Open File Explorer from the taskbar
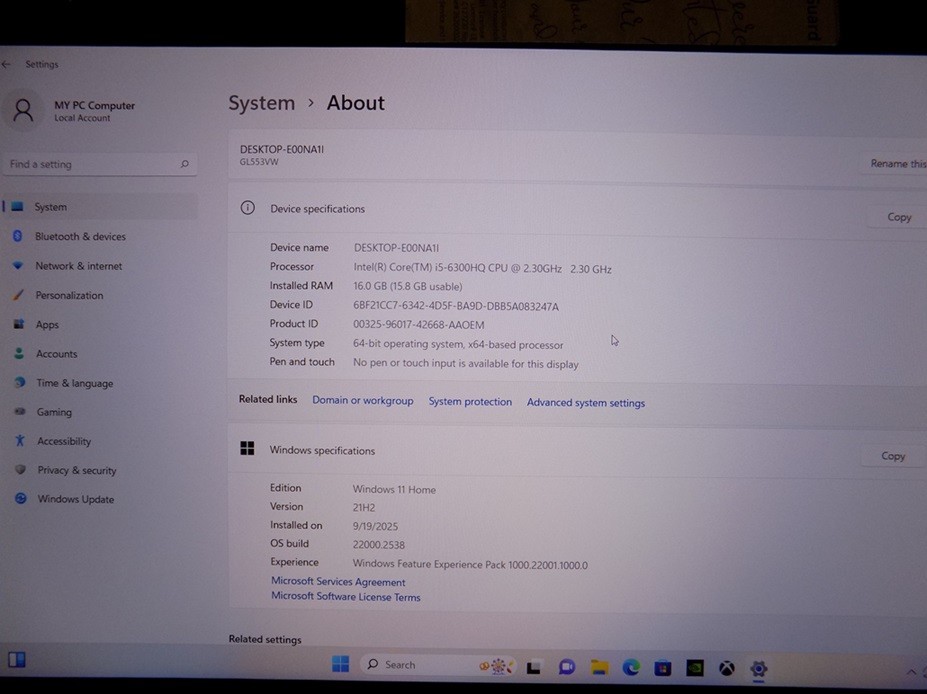Image resolution: width=927 pixels, height=694 pixels. click(x=599, y=667)
